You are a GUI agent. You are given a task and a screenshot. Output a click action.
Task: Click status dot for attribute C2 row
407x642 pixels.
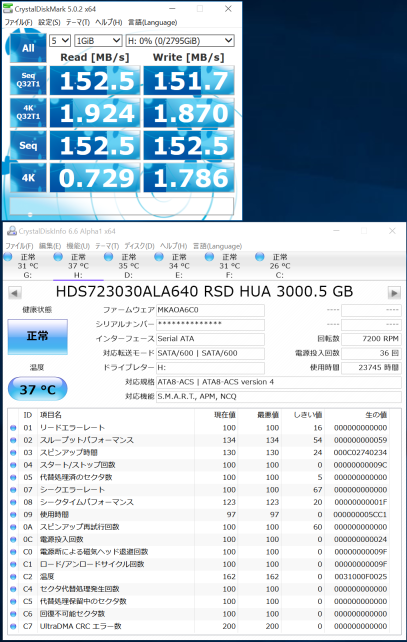click(x=13, y=577)
